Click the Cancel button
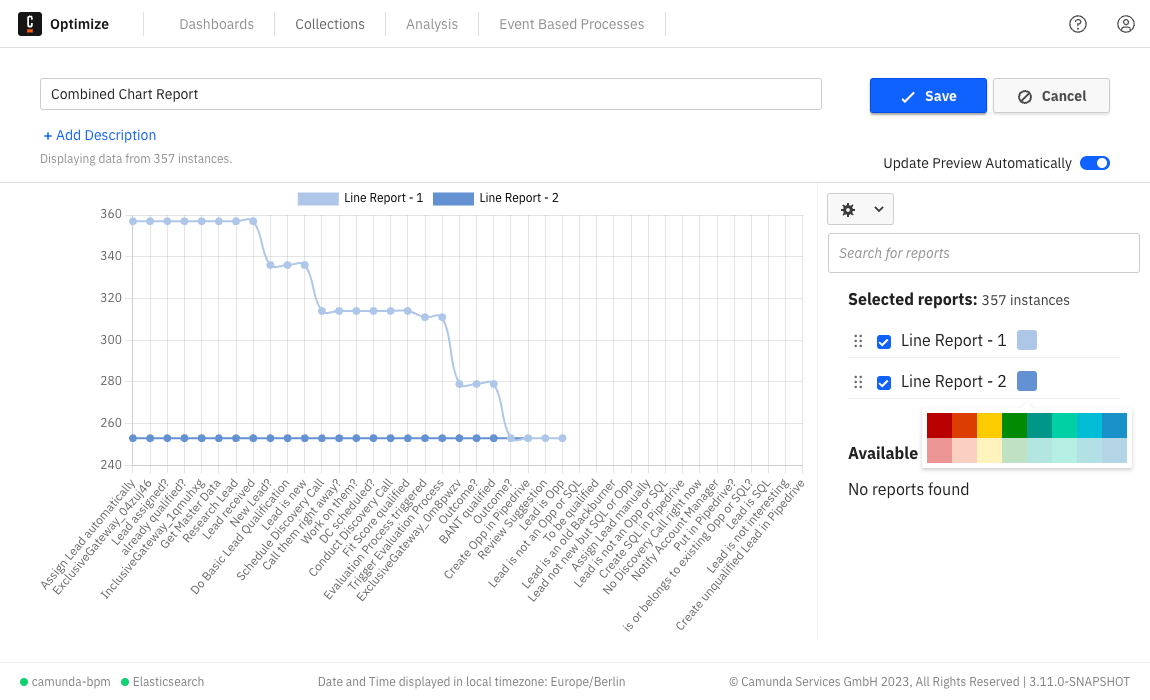This screenshot has width=1150, height=700. [x=1051, y=96]
